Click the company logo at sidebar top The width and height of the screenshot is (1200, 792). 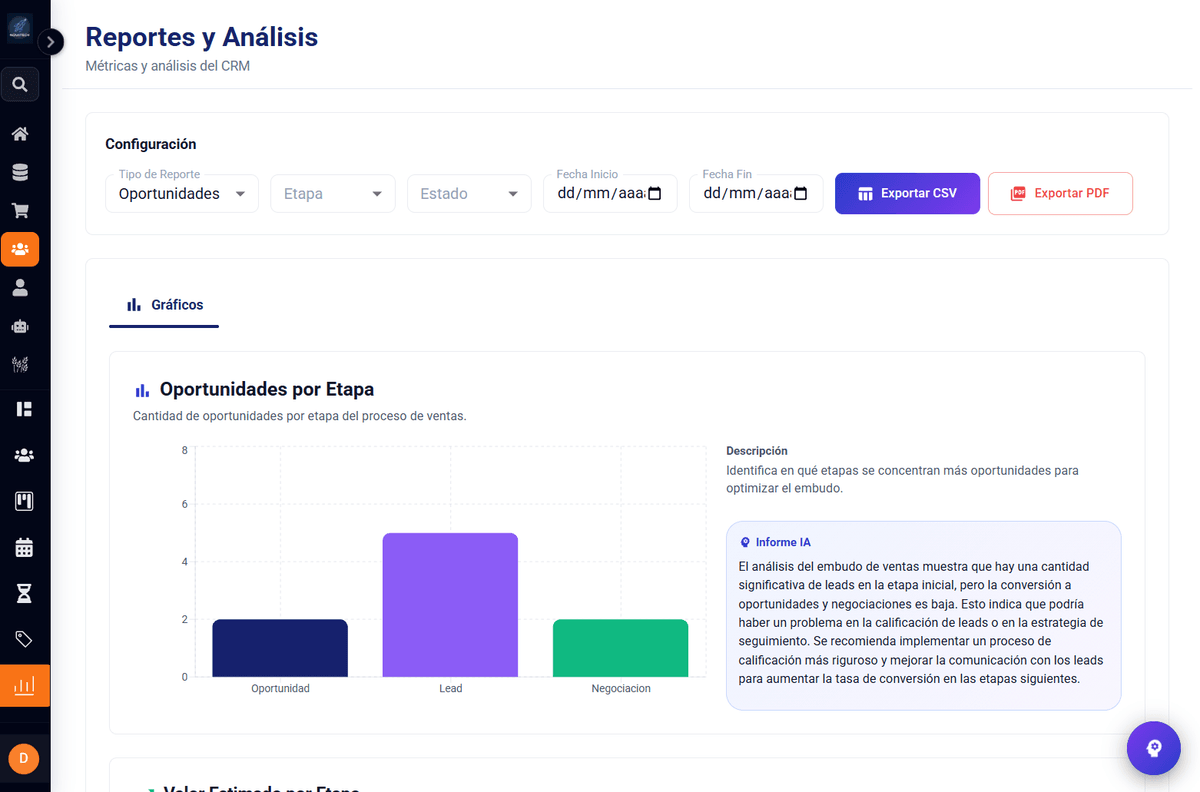coord(20,28)
